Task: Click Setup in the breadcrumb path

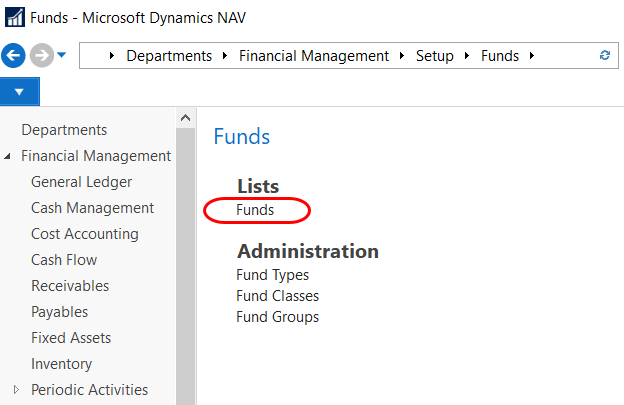Action: tap(434, 56)
